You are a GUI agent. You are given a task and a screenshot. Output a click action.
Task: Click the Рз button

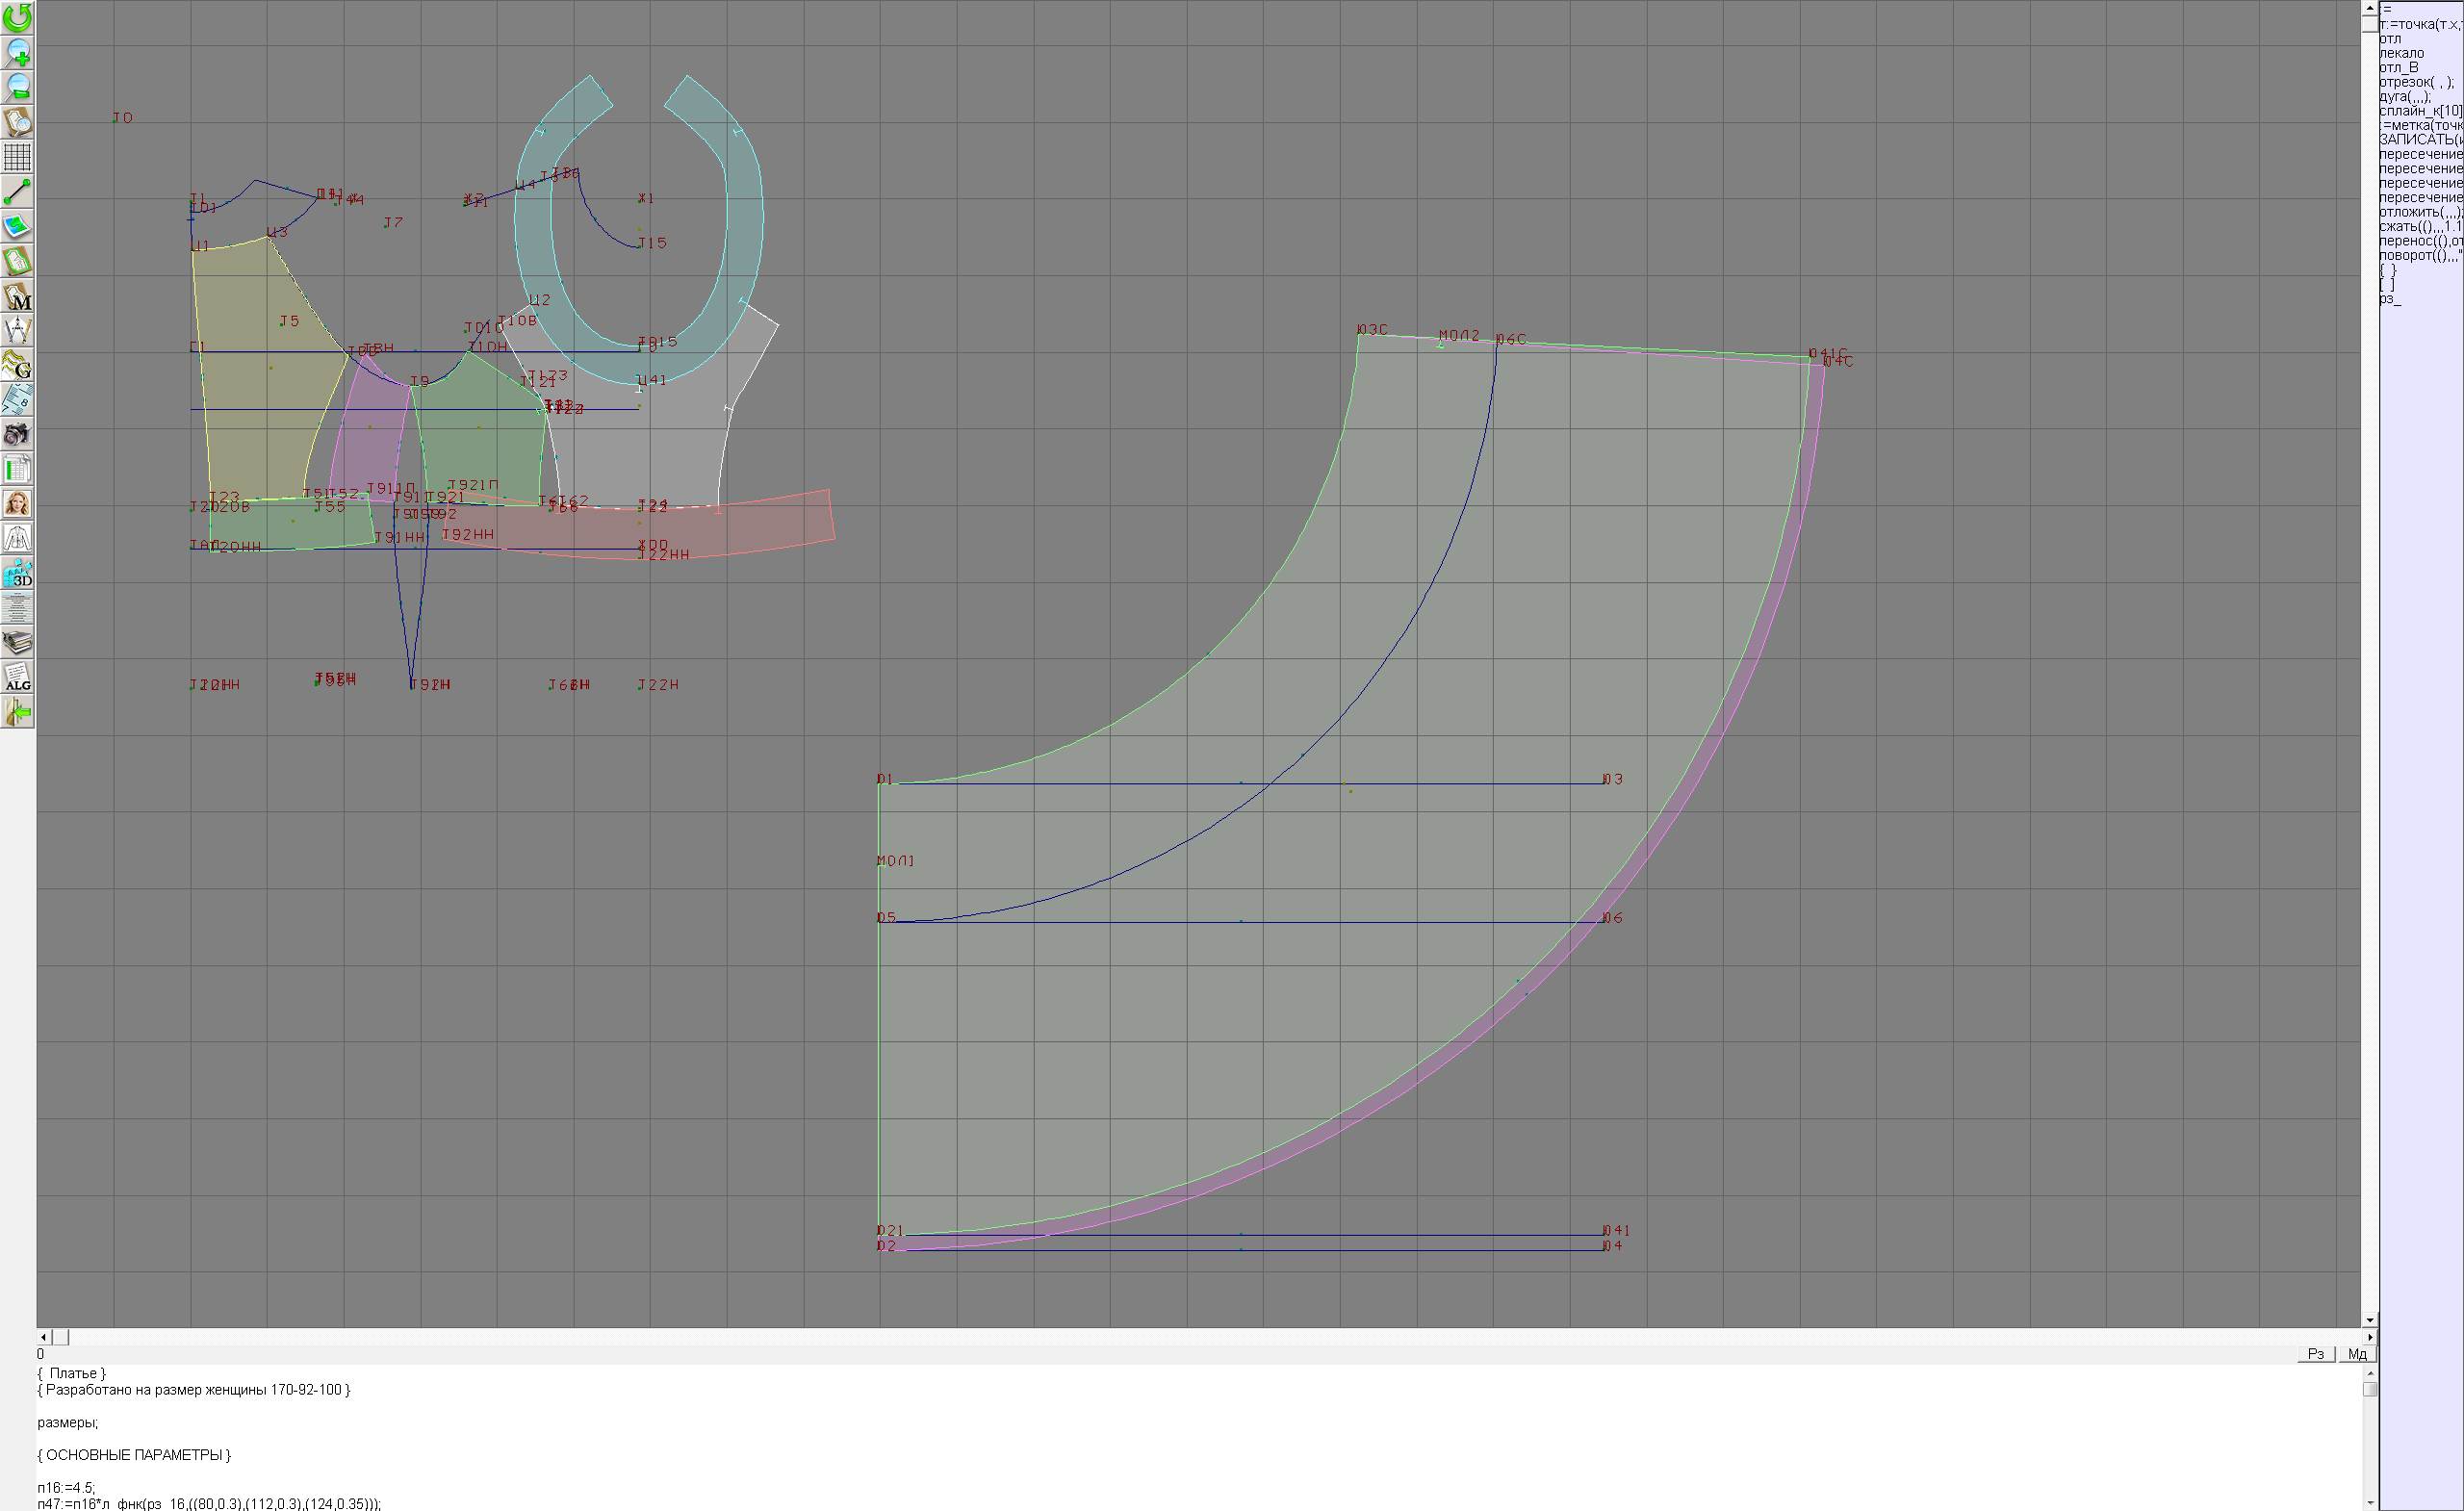click(2315, 1354)
